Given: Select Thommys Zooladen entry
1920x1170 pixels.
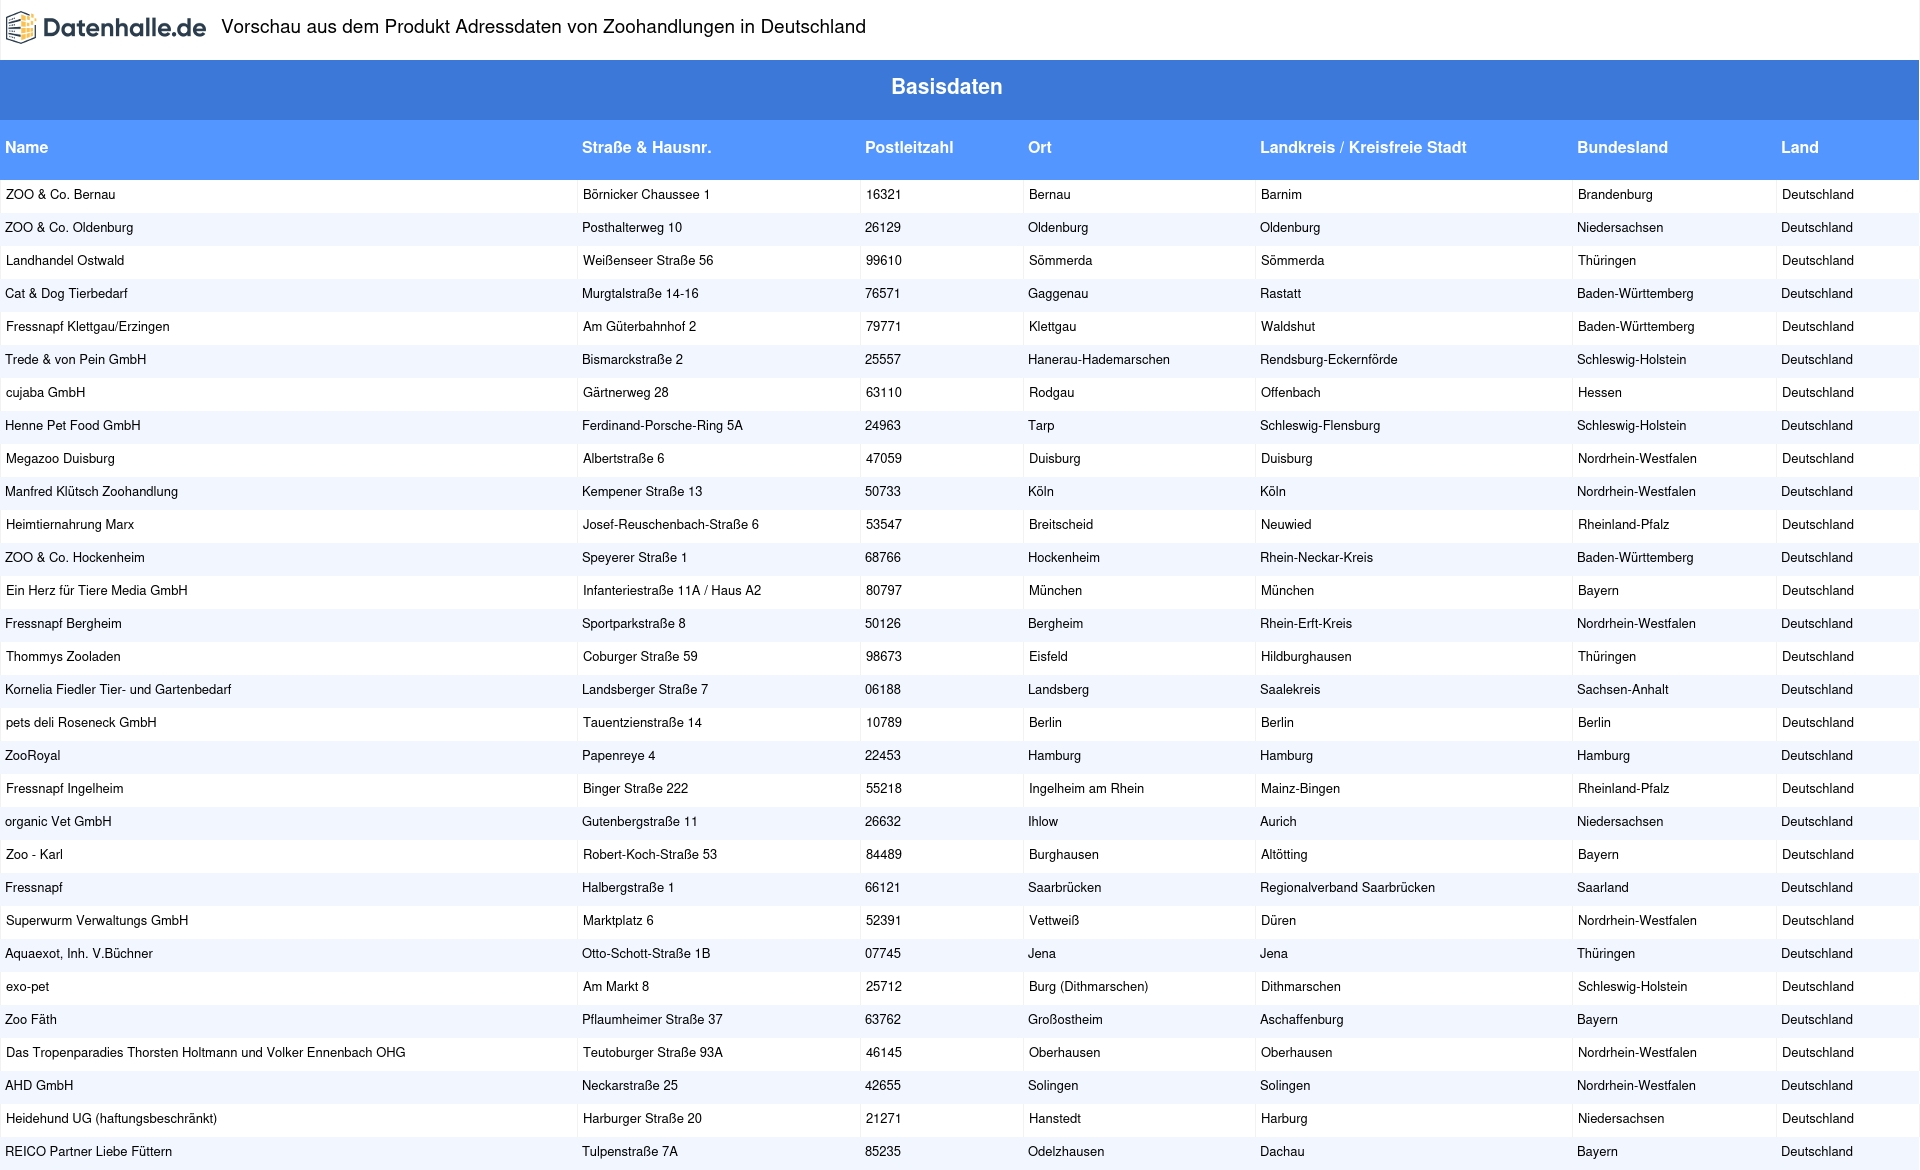Looking at the screenshot, I should tap(63, 657).
